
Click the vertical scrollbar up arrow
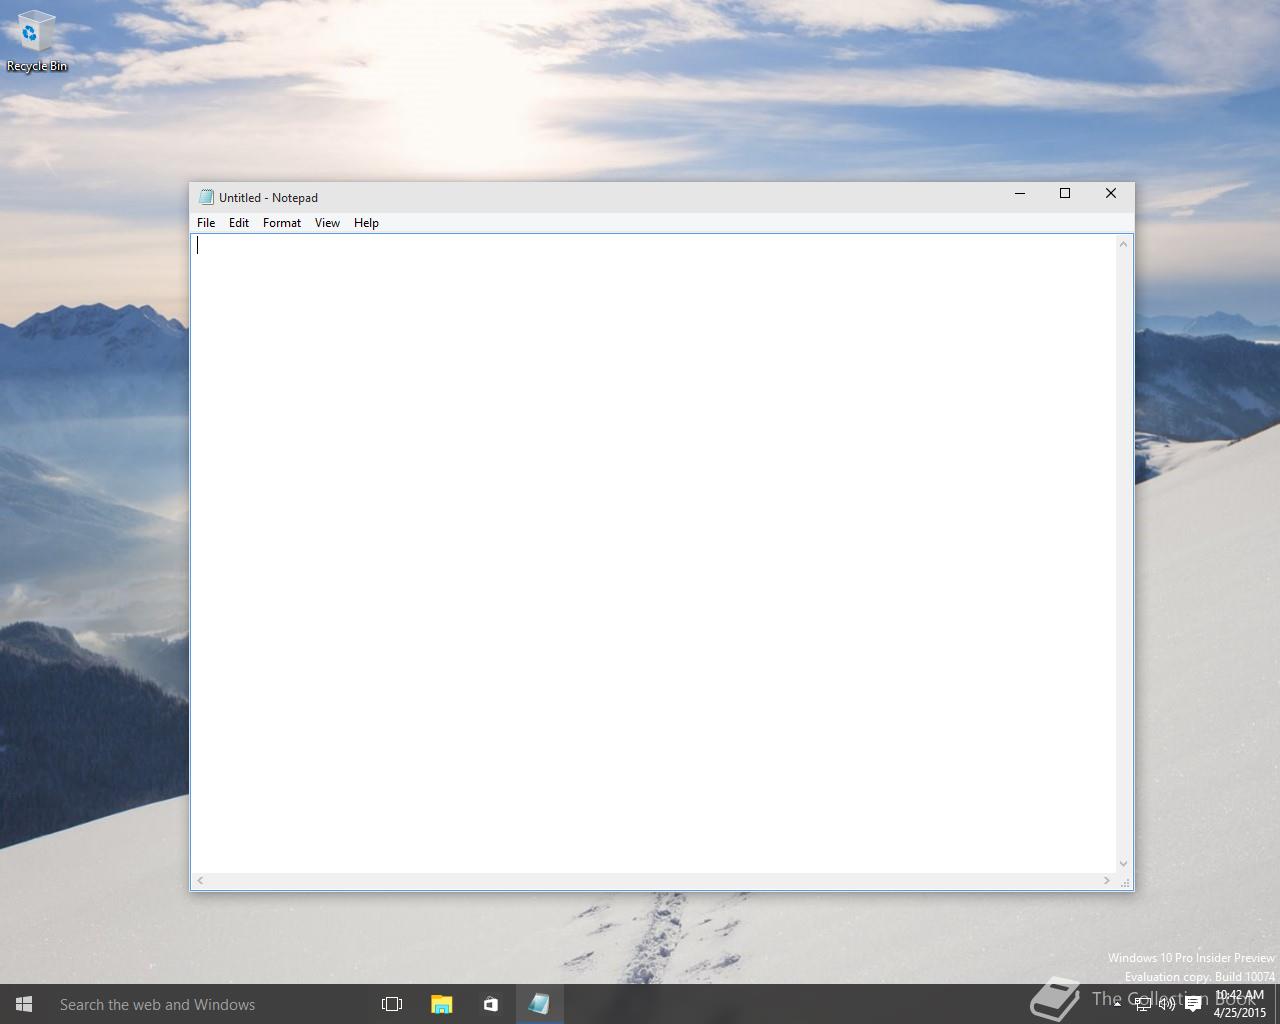pyautogui.click(x=1124, y=244)
